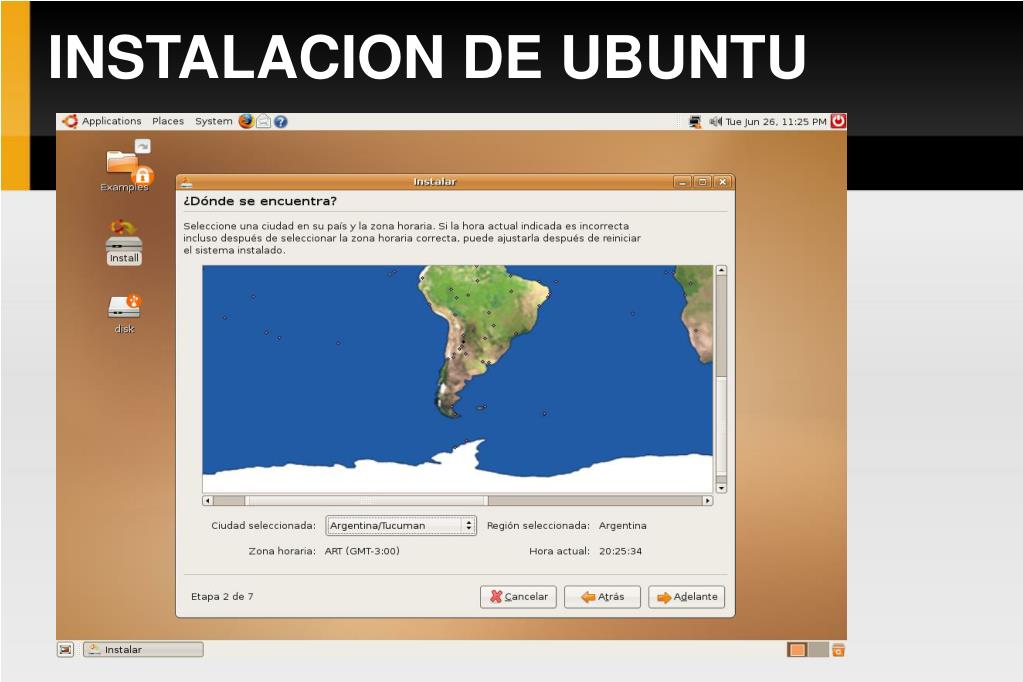Click the Atrás button
Image resolution: width=1023 pixels, height=682 pixels.
[602, 597]
